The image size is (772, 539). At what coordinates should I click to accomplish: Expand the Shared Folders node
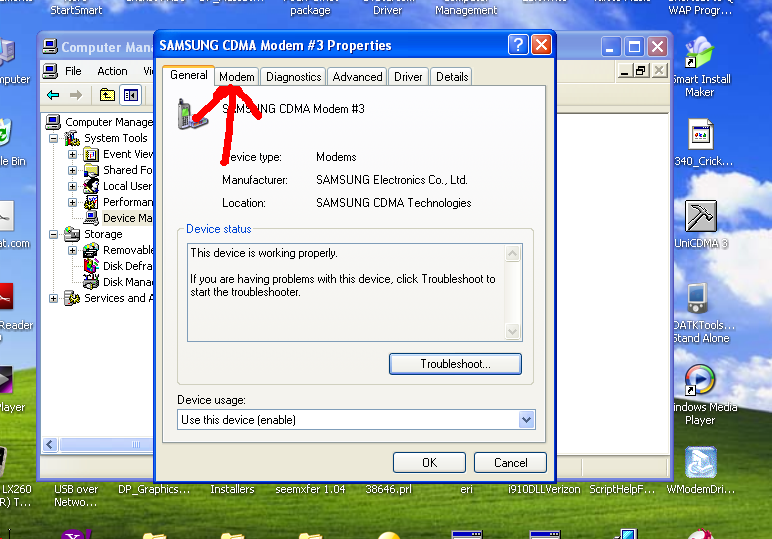click(72, 170)
